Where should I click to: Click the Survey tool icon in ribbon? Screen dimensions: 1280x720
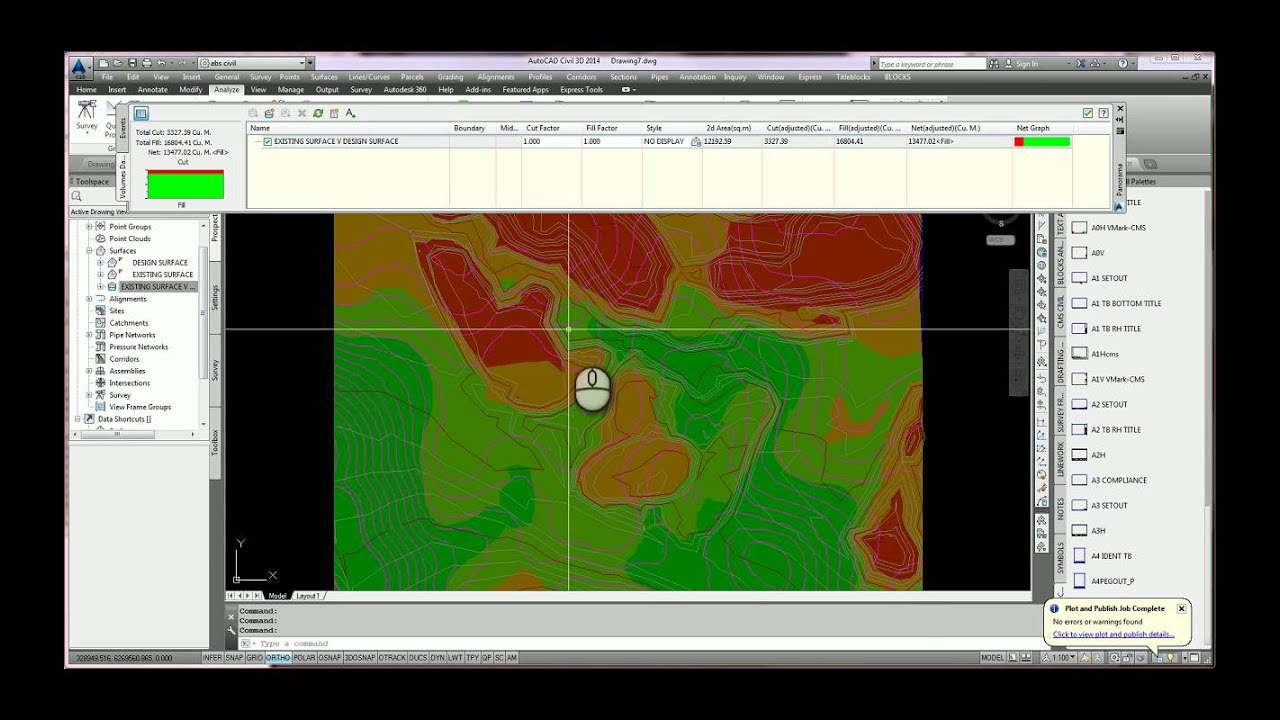(x=87, y=113)
